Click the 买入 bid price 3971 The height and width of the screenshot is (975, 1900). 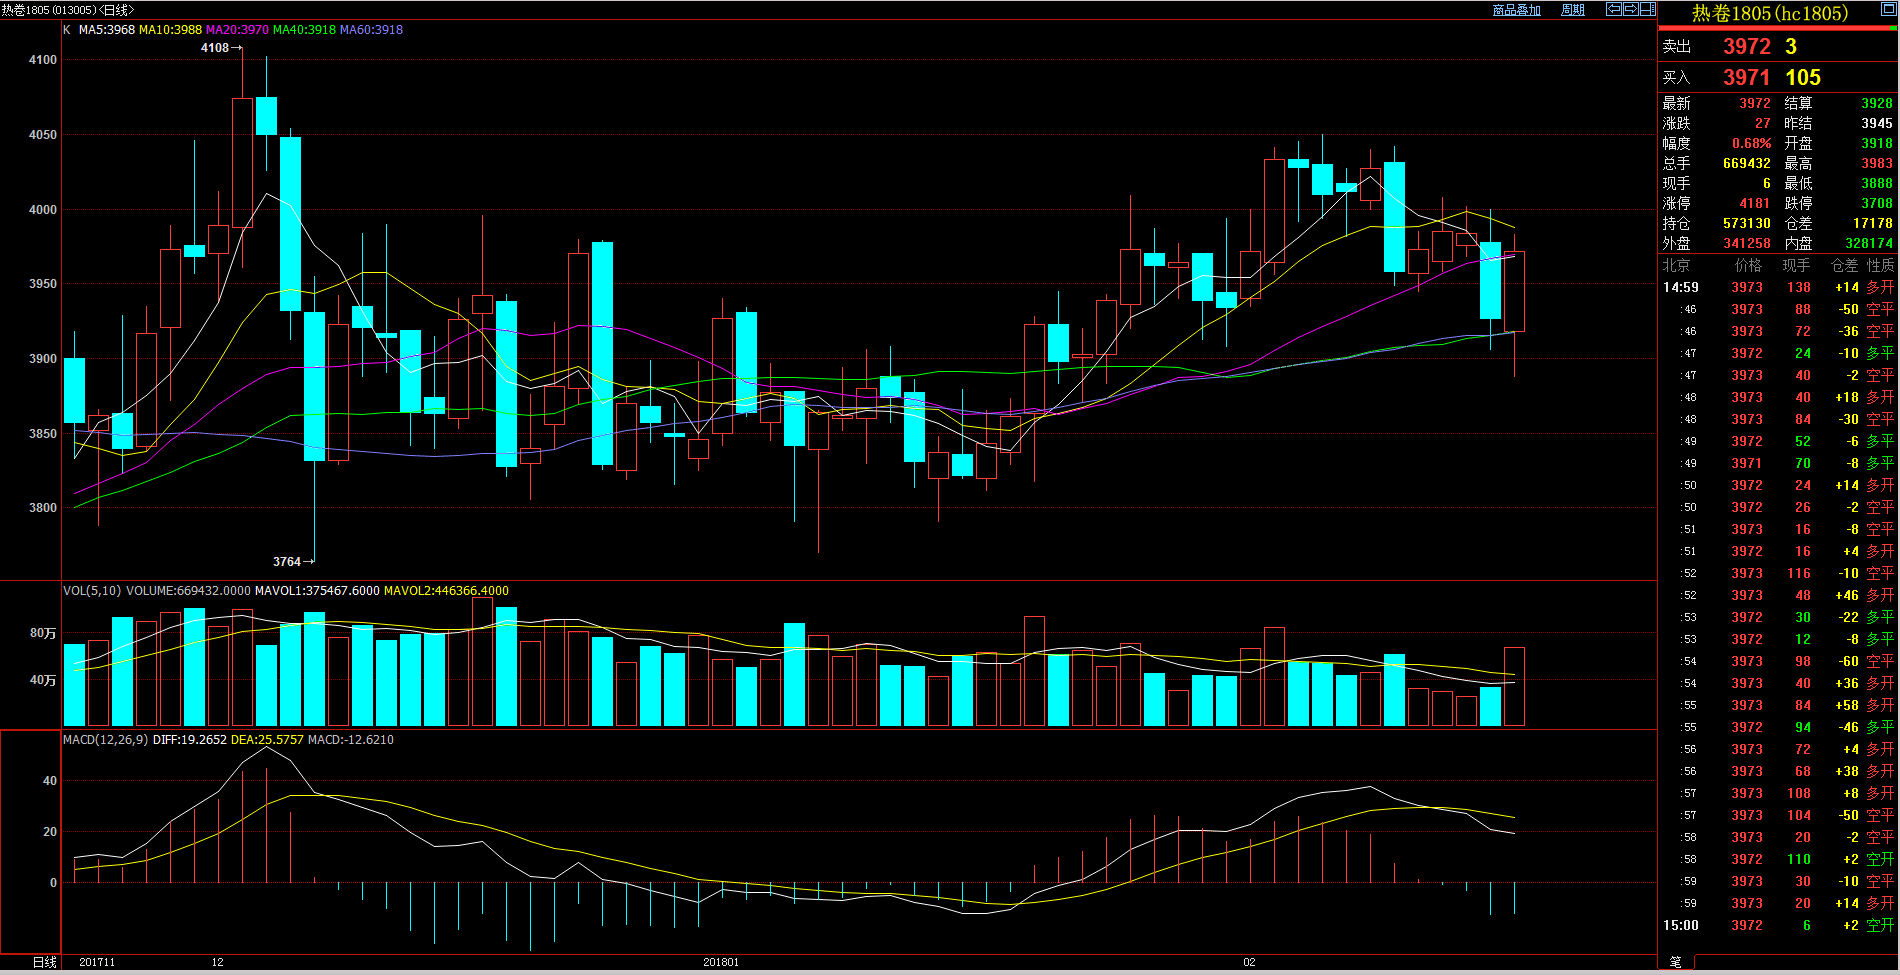coord(1746,78)
